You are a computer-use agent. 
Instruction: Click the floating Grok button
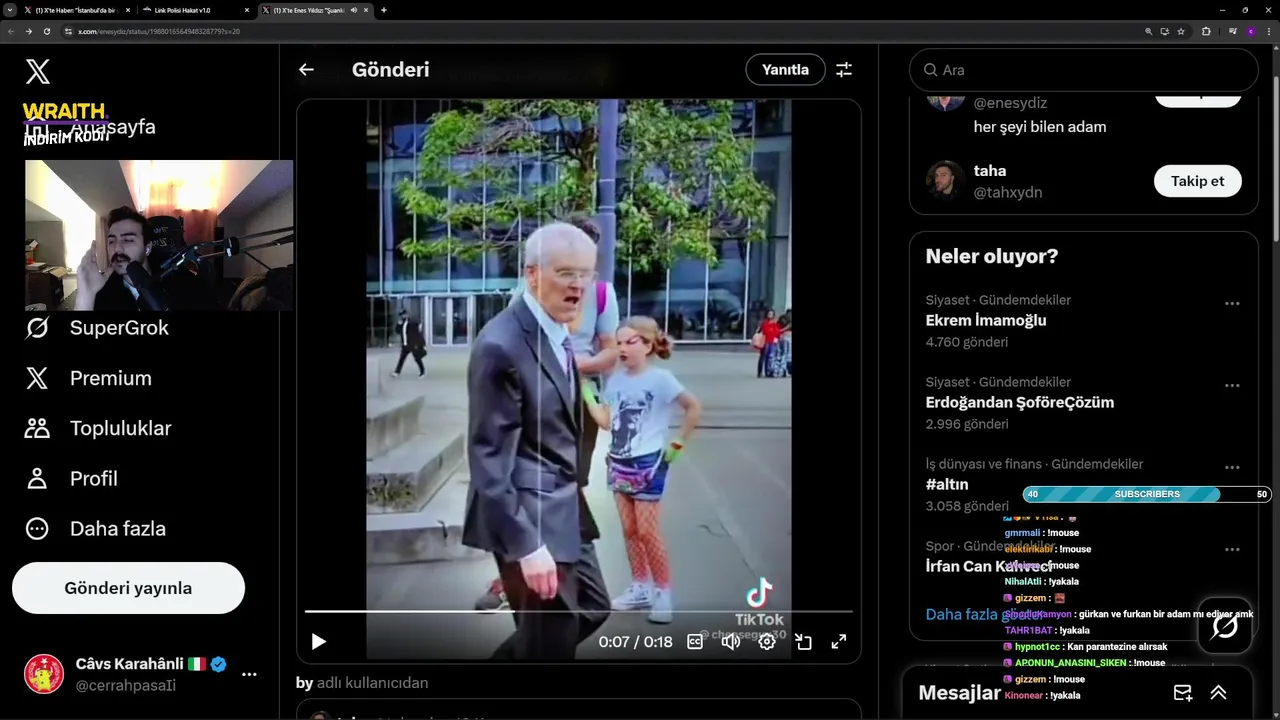coord(1225,626)
